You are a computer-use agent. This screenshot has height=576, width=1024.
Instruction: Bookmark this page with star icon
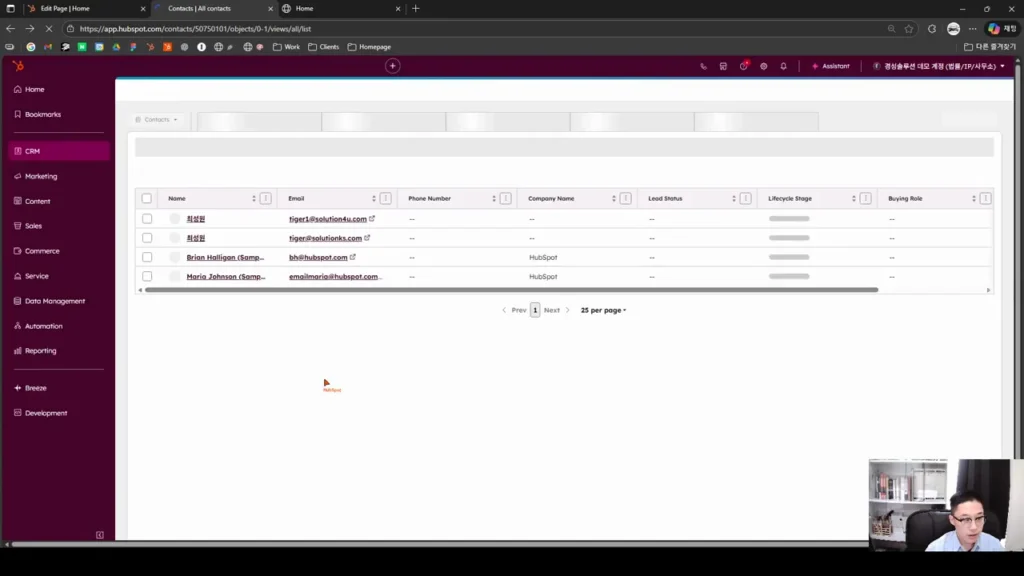pos(909,29)
